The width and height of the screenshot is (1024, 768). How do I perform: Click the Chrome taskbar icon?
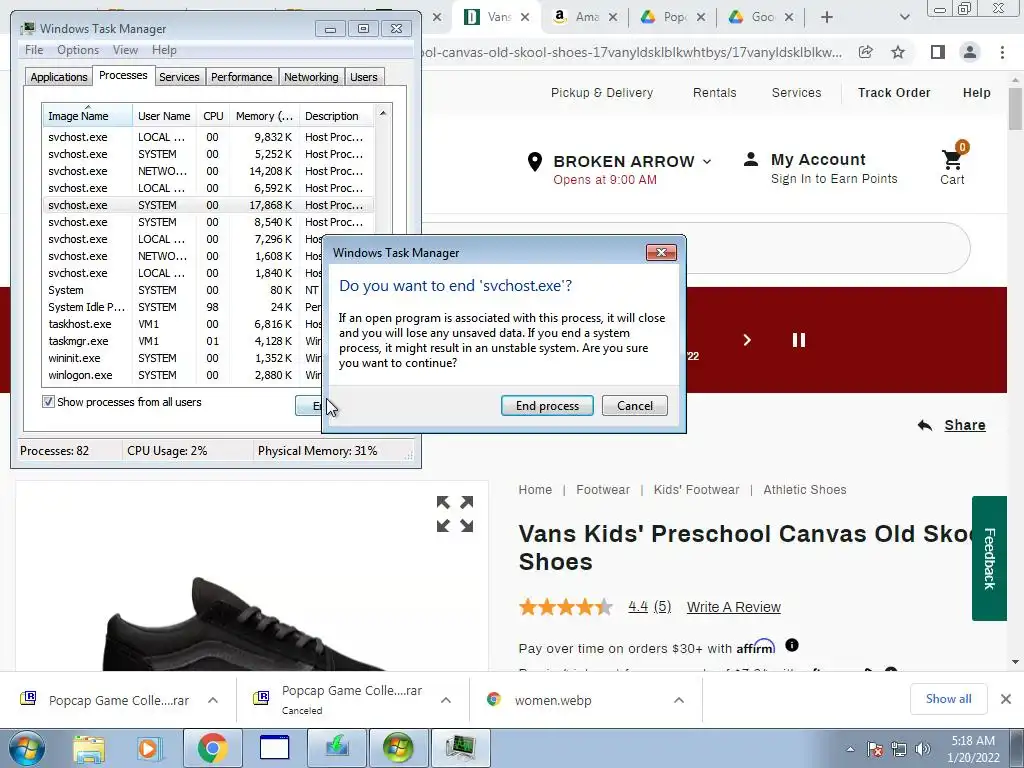pos(212,748)
